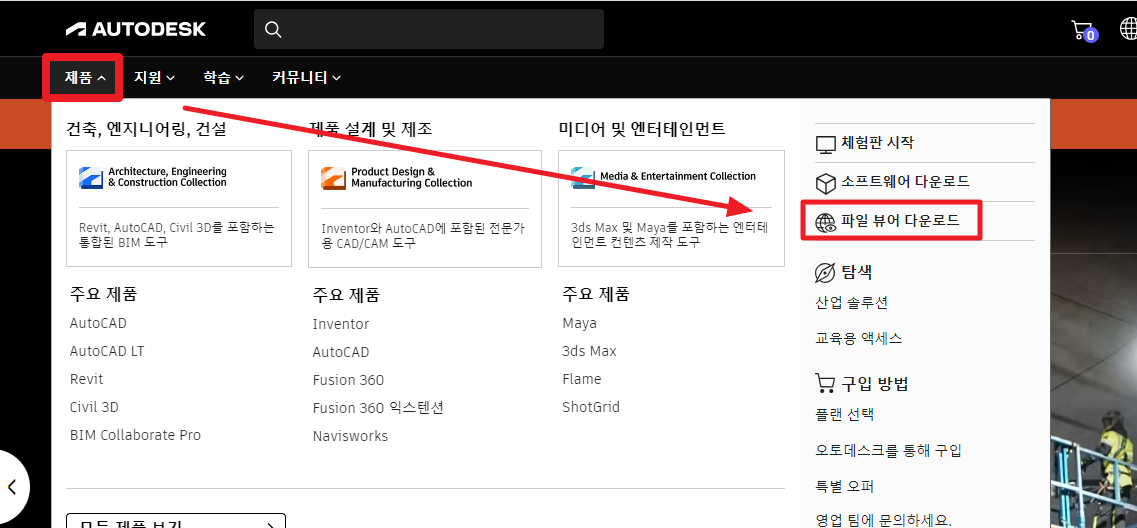Open the globe language selector icon
Screen dimensions: 1137x528
1129,29
